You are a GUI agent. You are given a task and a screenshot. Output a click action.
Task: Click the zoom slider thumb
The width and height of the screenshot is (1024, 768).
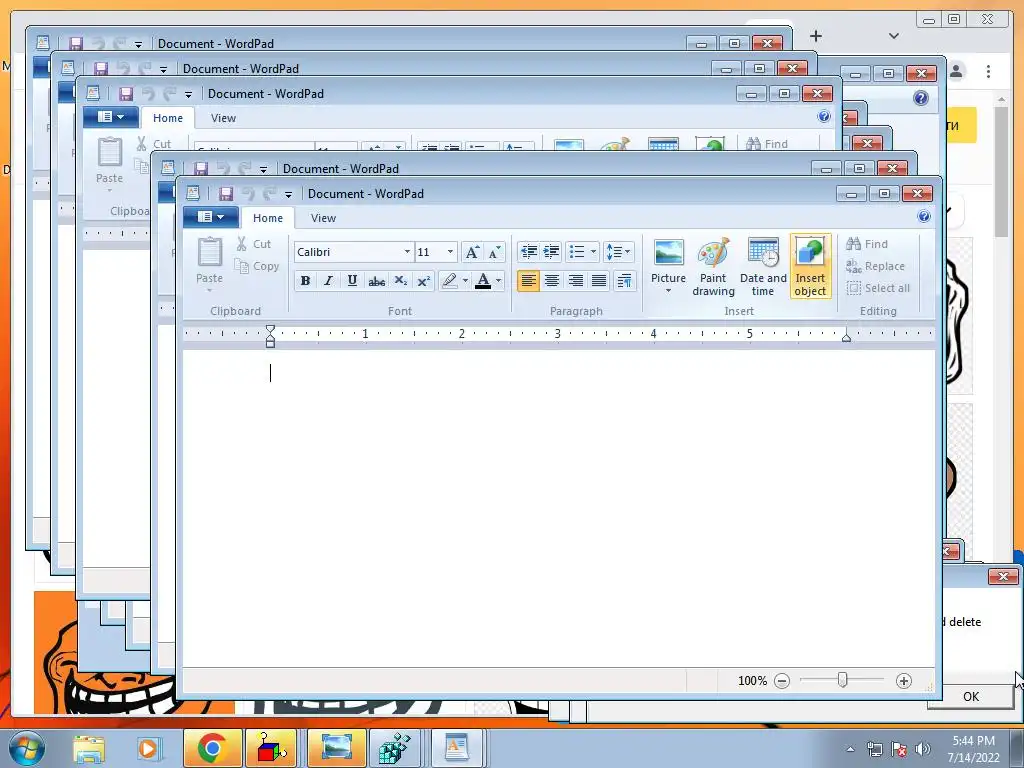click(x=842, y=680)
